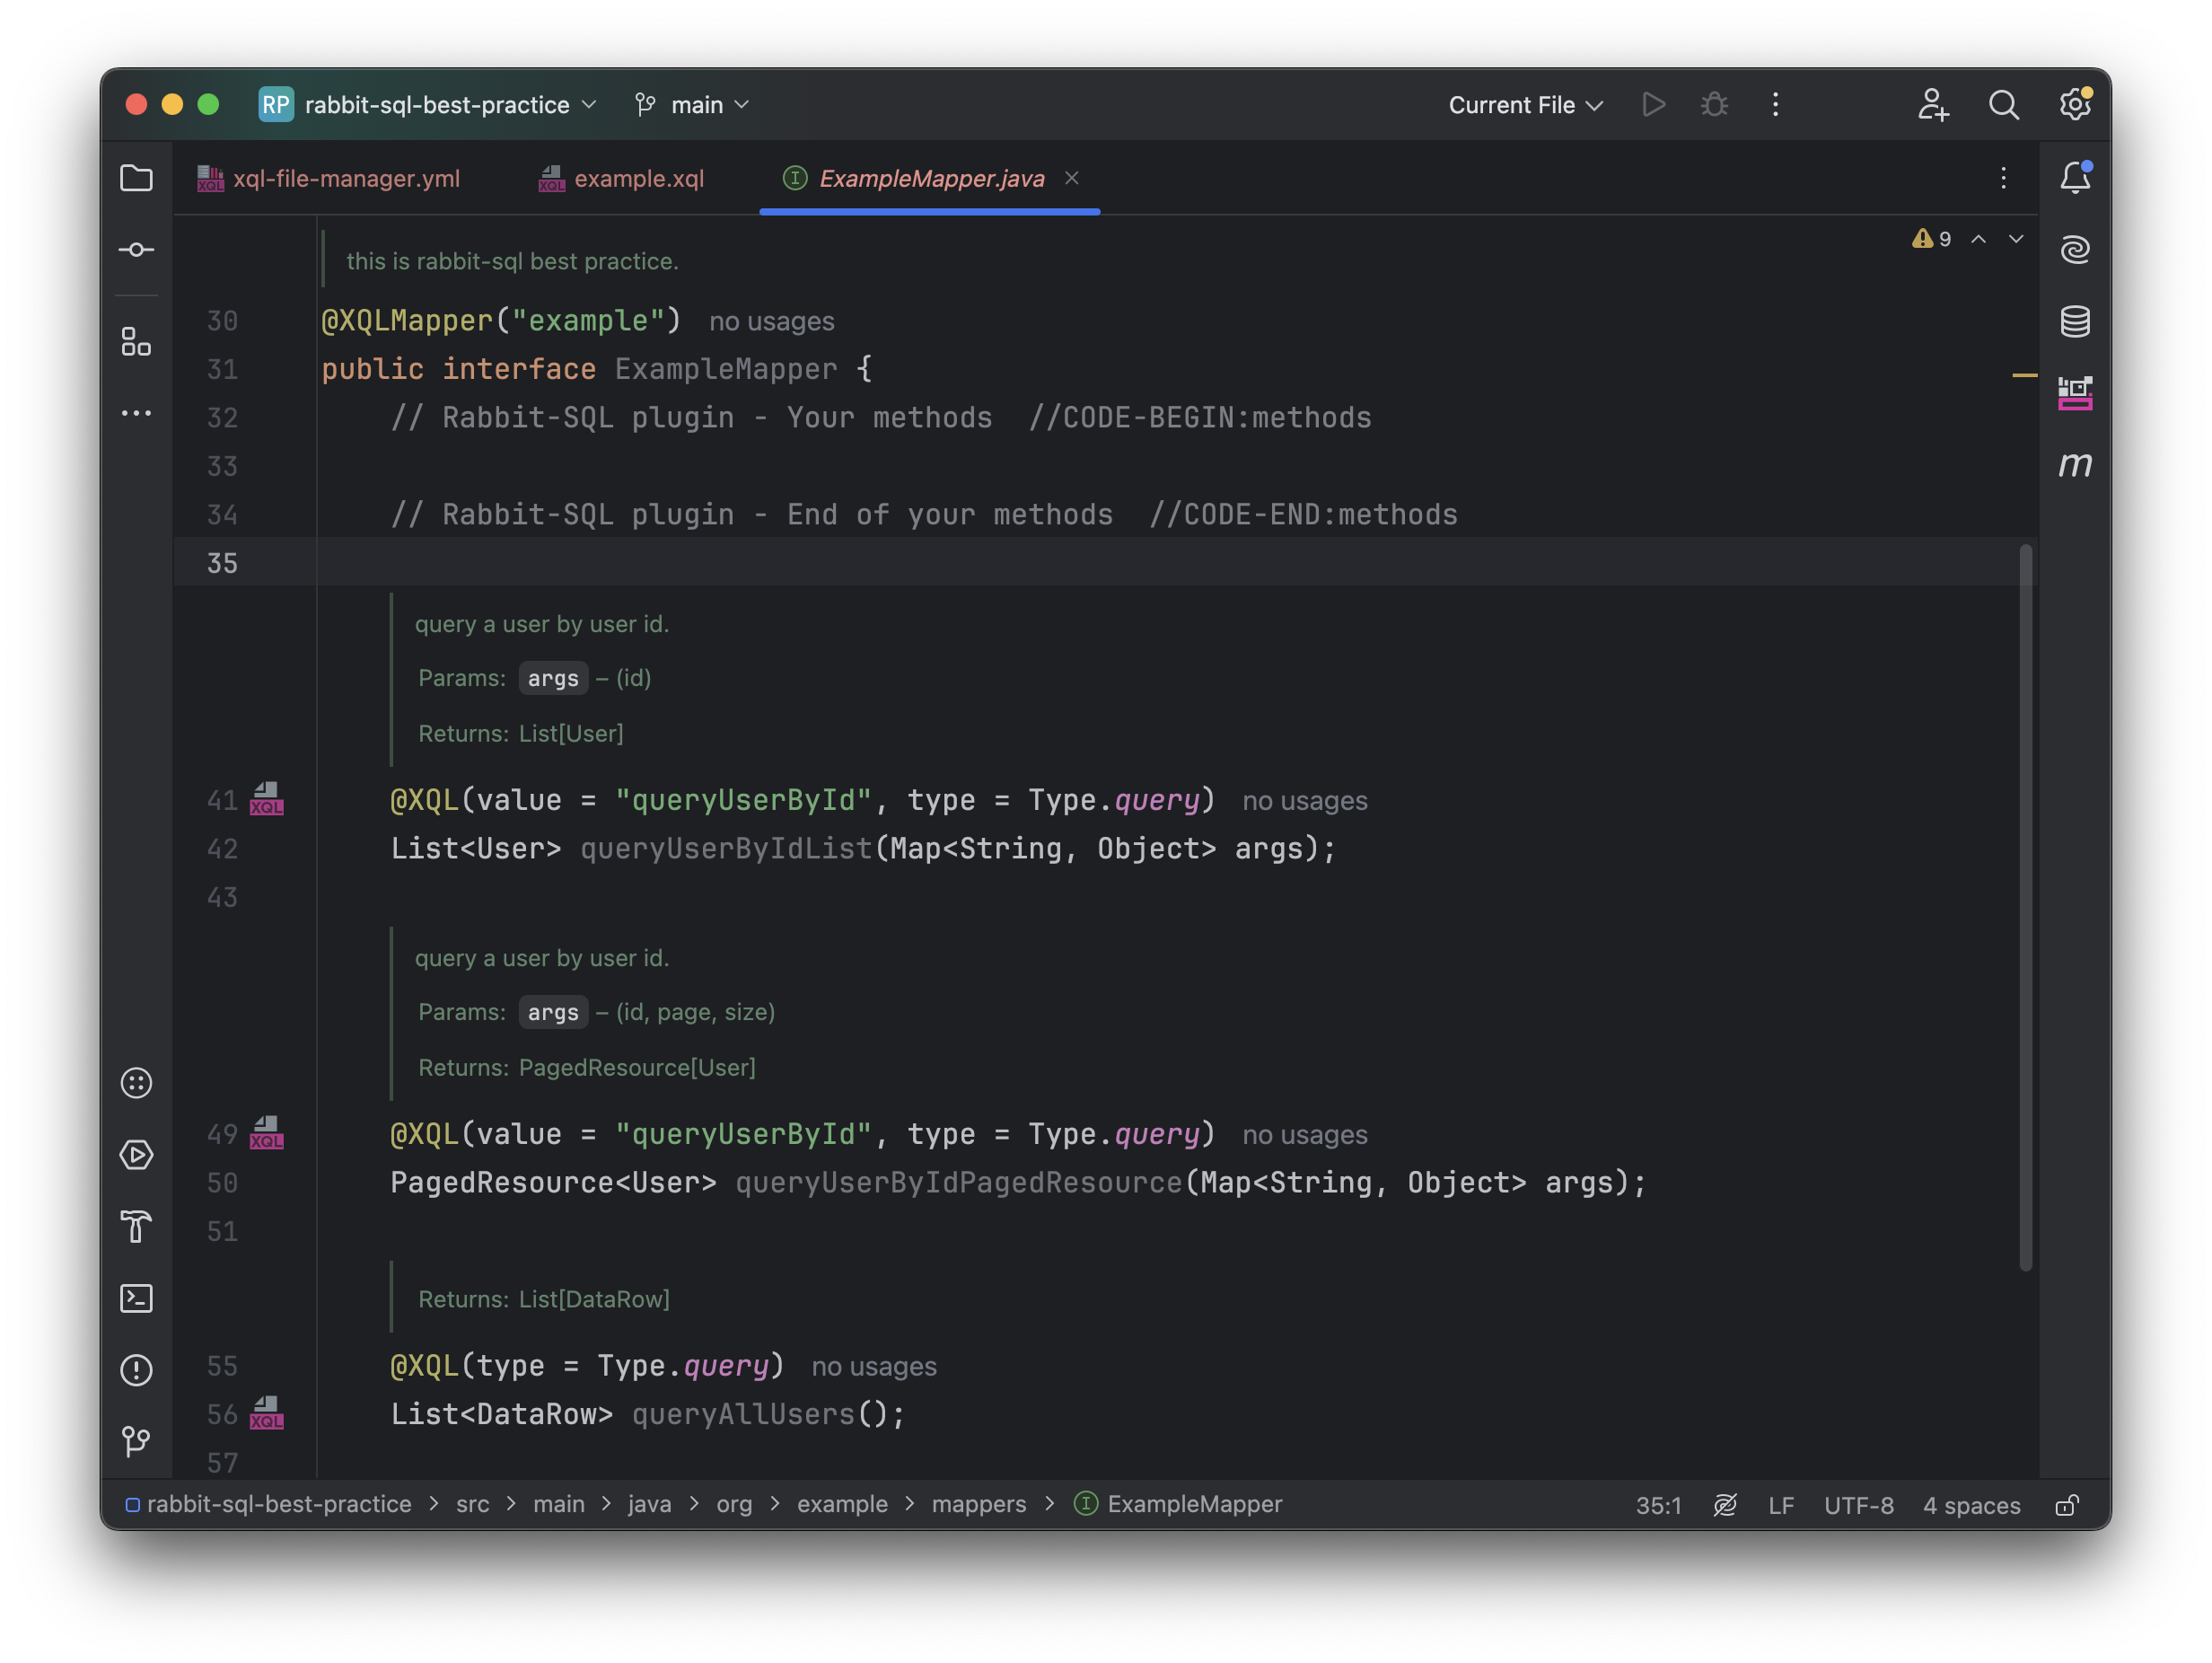This screenshot has height=1663, width=2212.
Task: Toggle AI completion status icon
Action: pyautogui.click(x=1725, y=1505)
